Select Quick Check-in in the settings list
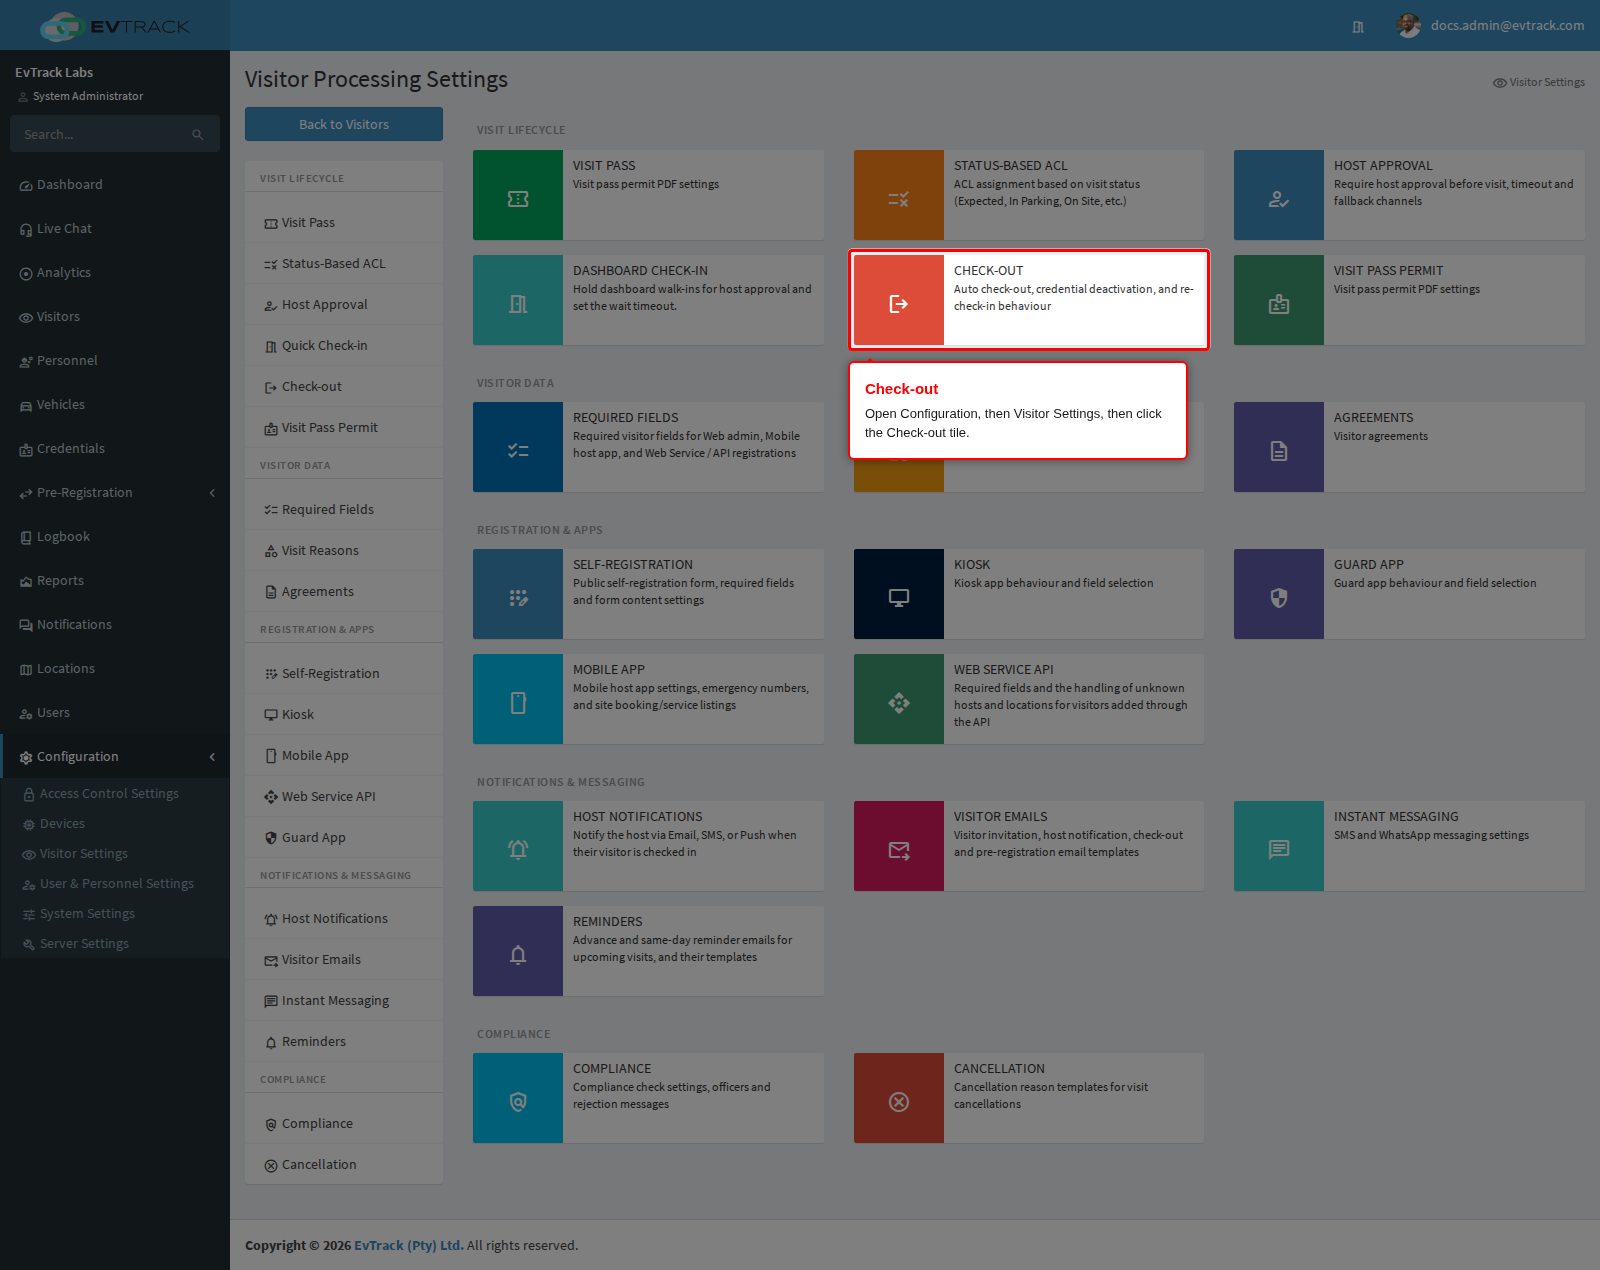Image resolution: width=1600 pixels, height=1270 pixels. pyautogui.click(x=344, y=346)
